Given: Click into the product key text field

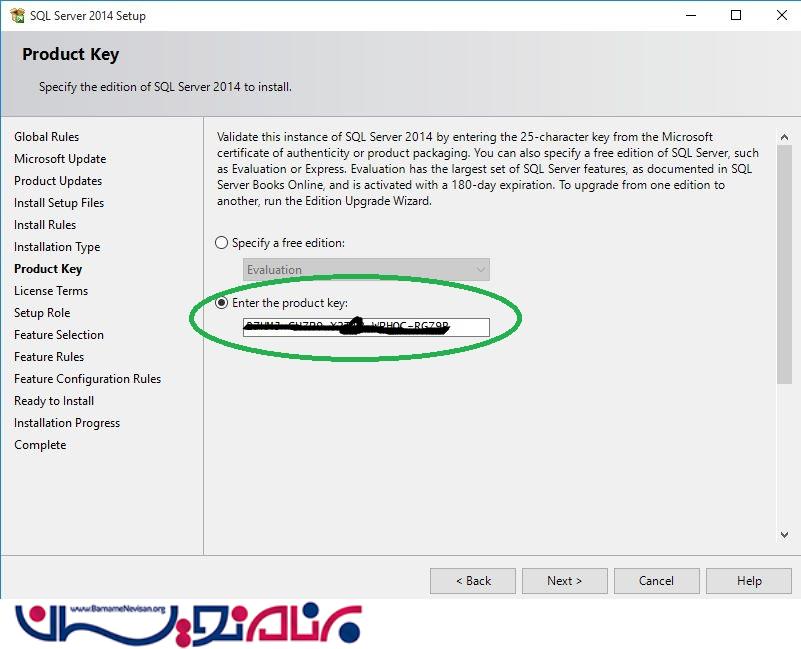Looking at the screenshot, I should click(x=366, y=327).
